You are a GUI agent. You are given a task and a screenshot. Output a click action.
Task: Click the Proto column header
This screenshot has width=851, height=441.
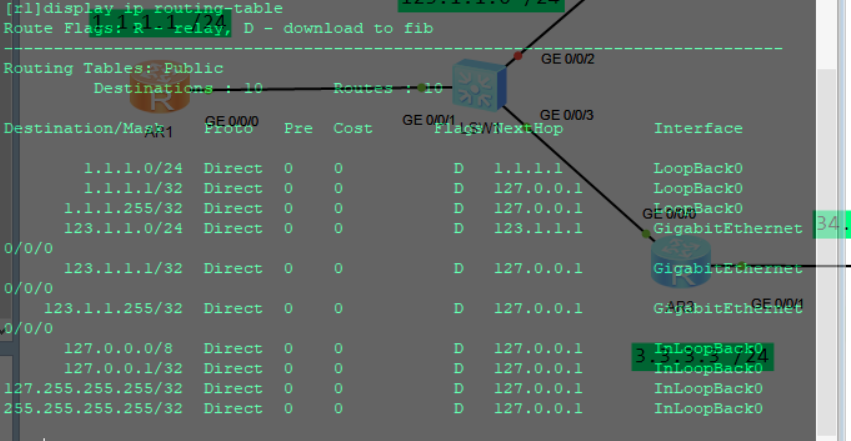(228, 129)
